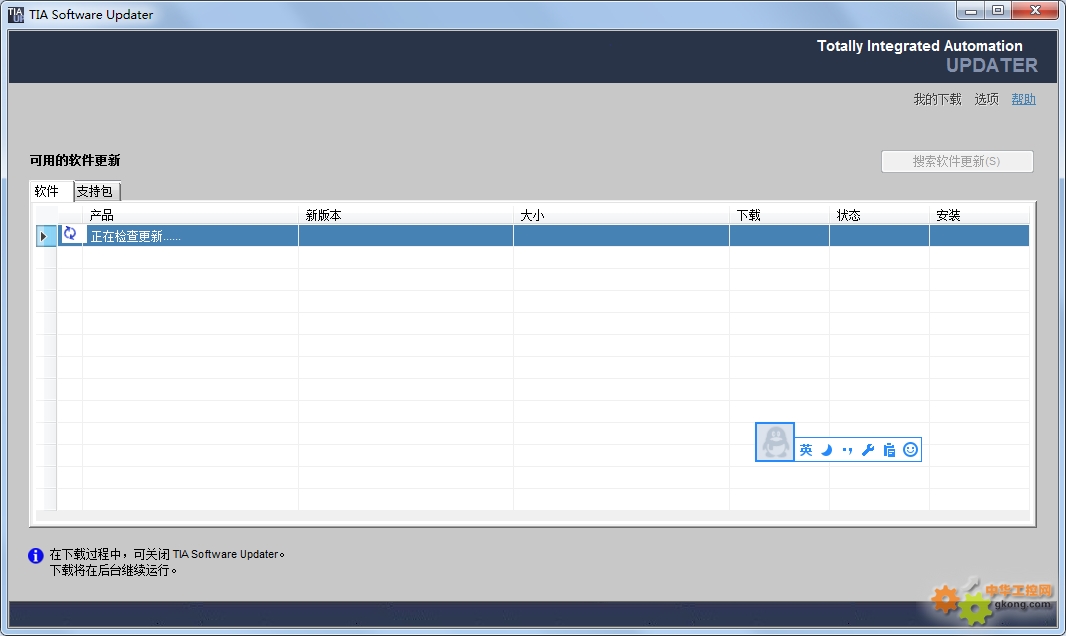This screenshot has width=1066, height=636.
Task: Click the QQ penguin avatar on the input bar
Action: 775,442
